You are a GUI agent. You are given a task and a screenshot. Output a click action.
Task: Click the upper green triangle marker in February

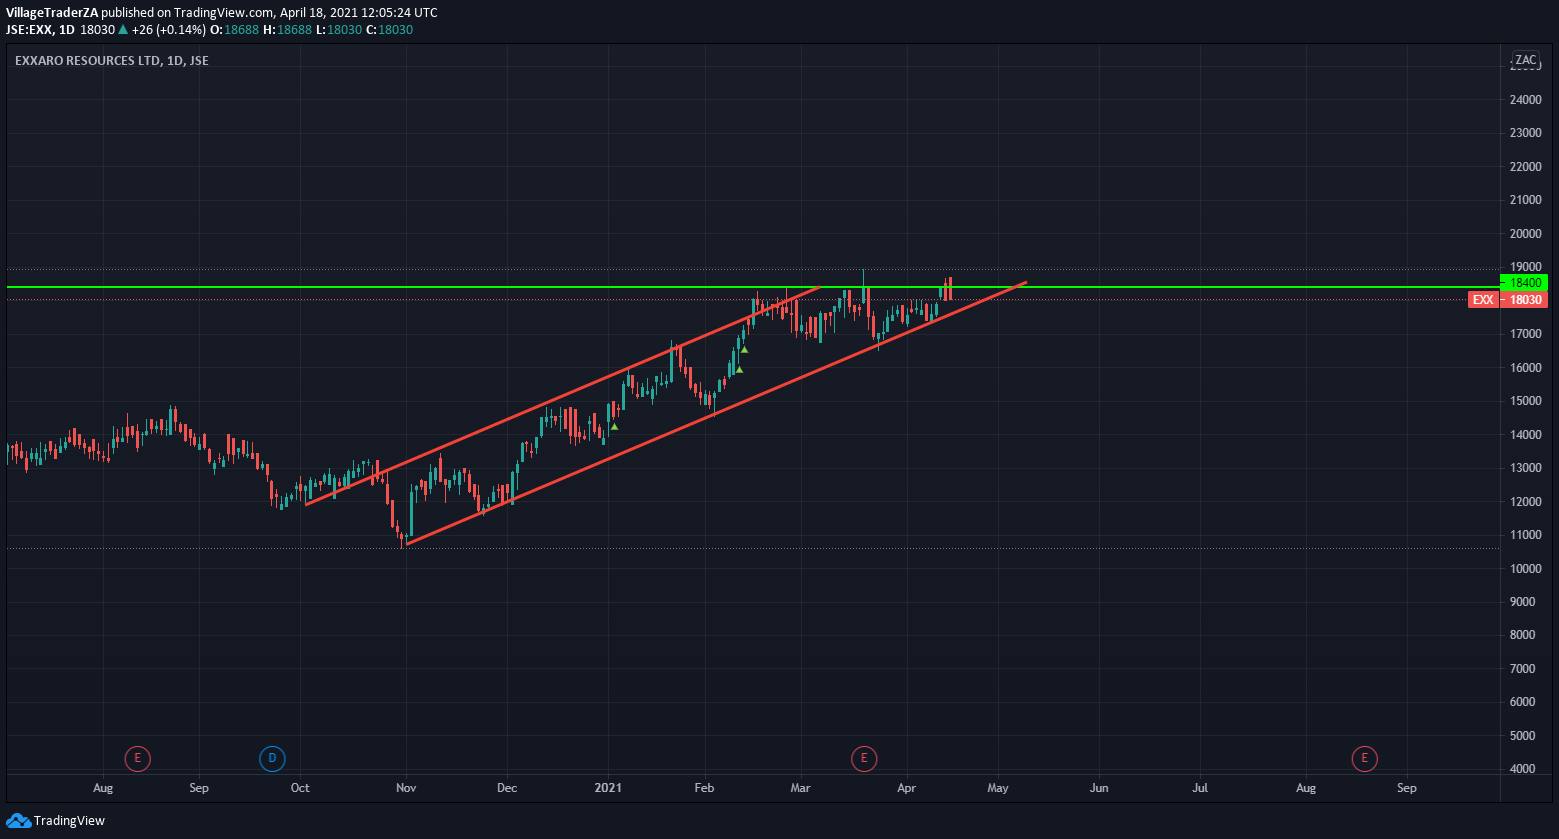click(745, 349)
